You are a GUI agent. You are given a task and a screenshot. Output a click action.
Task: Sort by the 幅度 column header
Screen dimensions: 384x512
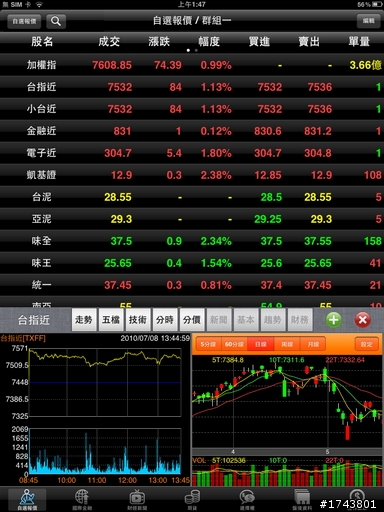209,42
